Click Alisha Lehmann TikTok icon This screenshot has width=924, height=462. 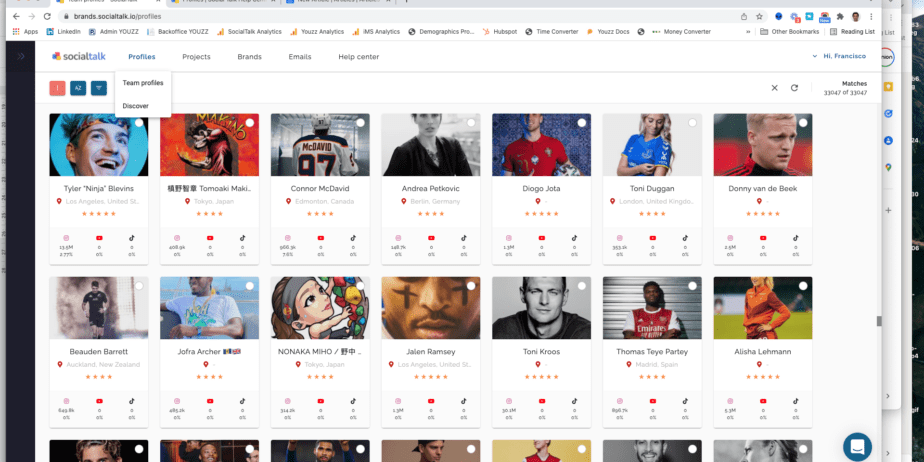coord(796,401)
